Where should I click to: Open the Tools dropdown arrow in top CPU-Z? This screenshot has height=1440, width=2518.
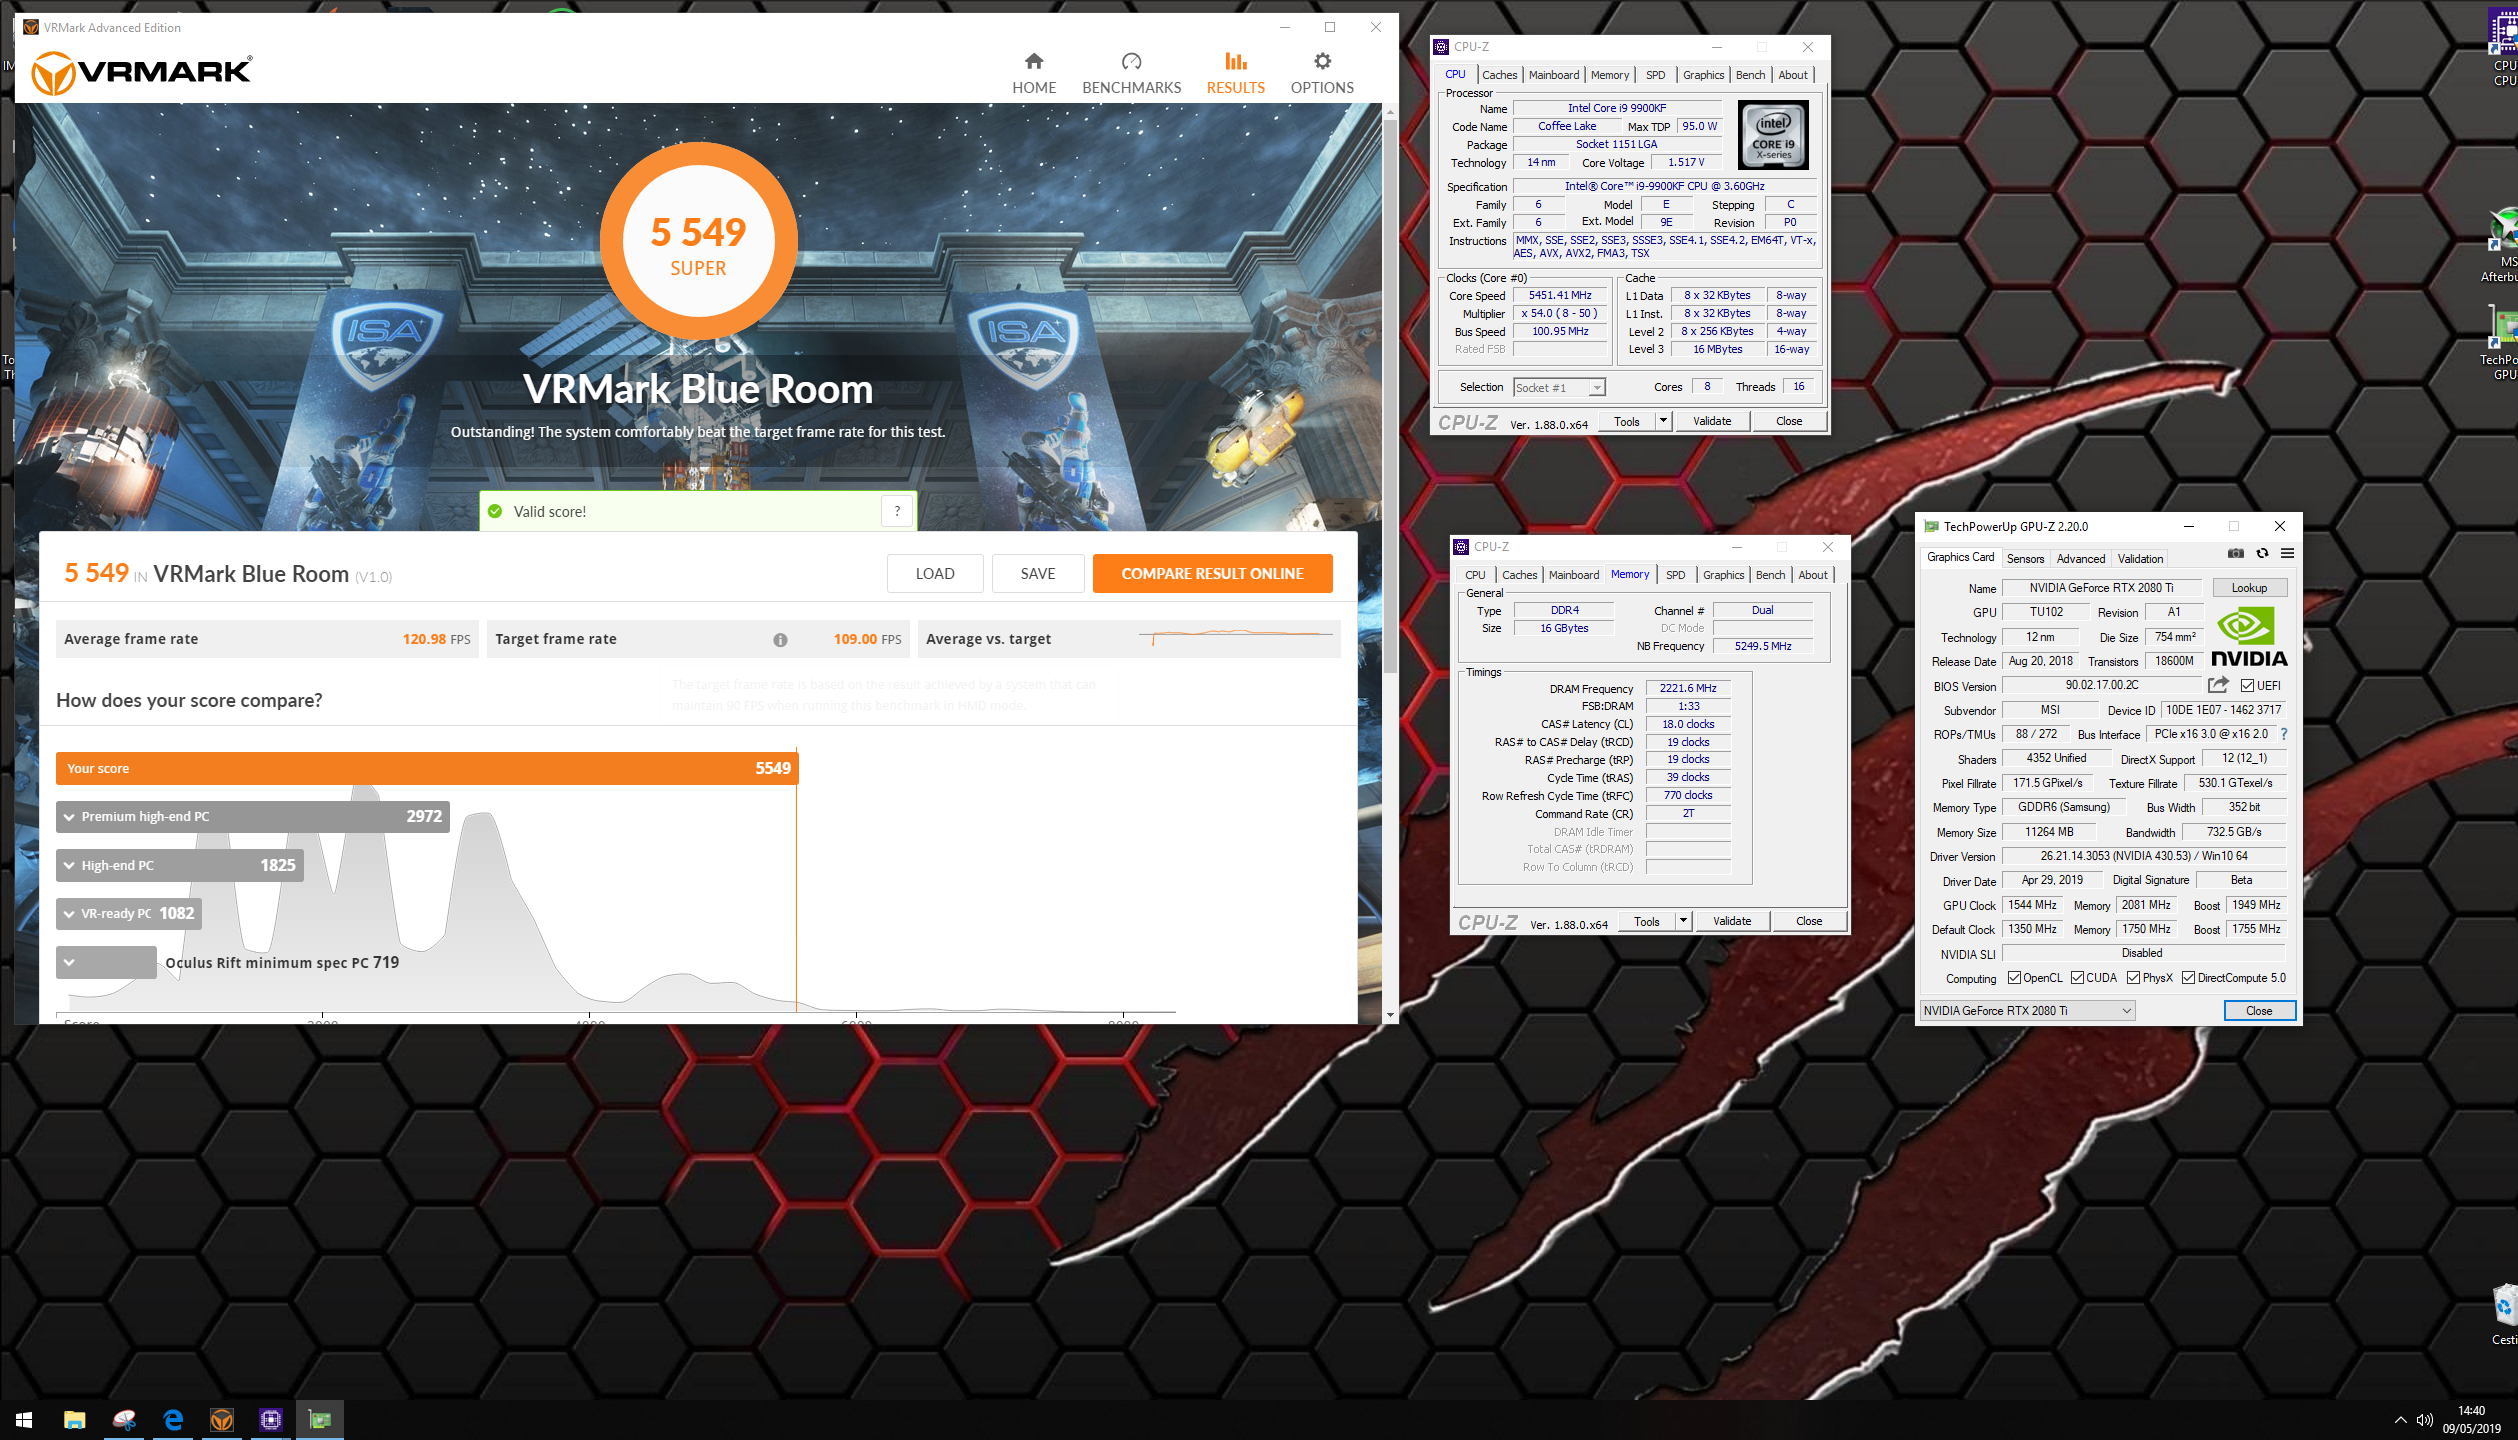point(1663,421)
